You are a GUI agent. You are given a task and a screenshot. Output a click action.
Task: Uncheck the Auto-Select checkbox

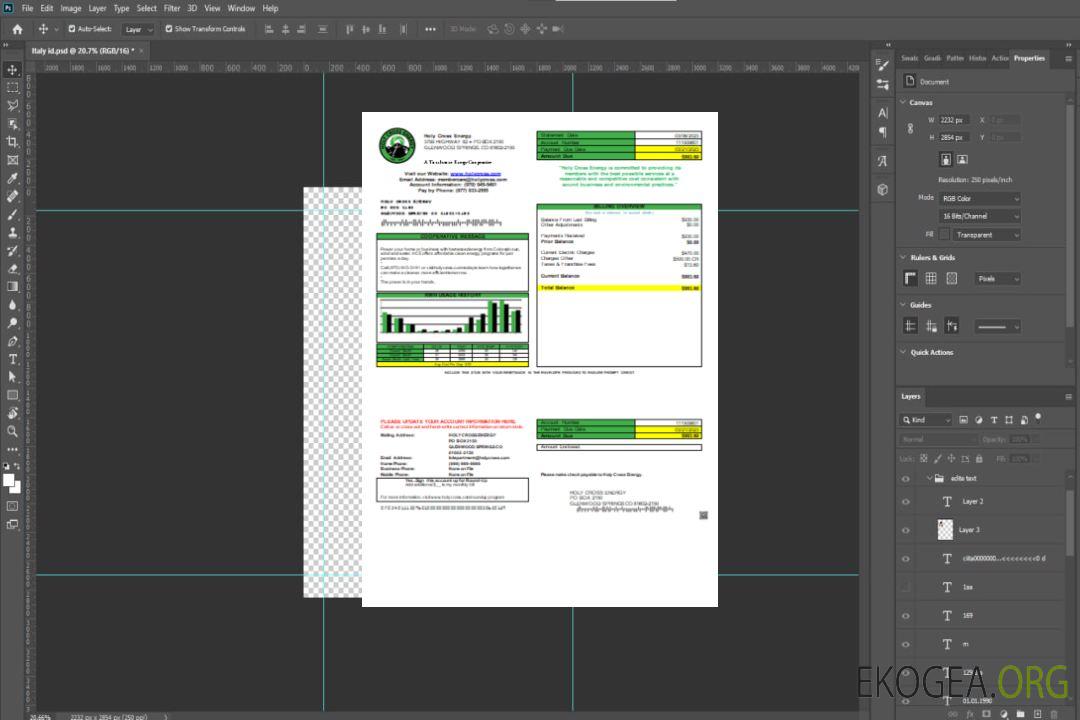click(x=72, y=29)
